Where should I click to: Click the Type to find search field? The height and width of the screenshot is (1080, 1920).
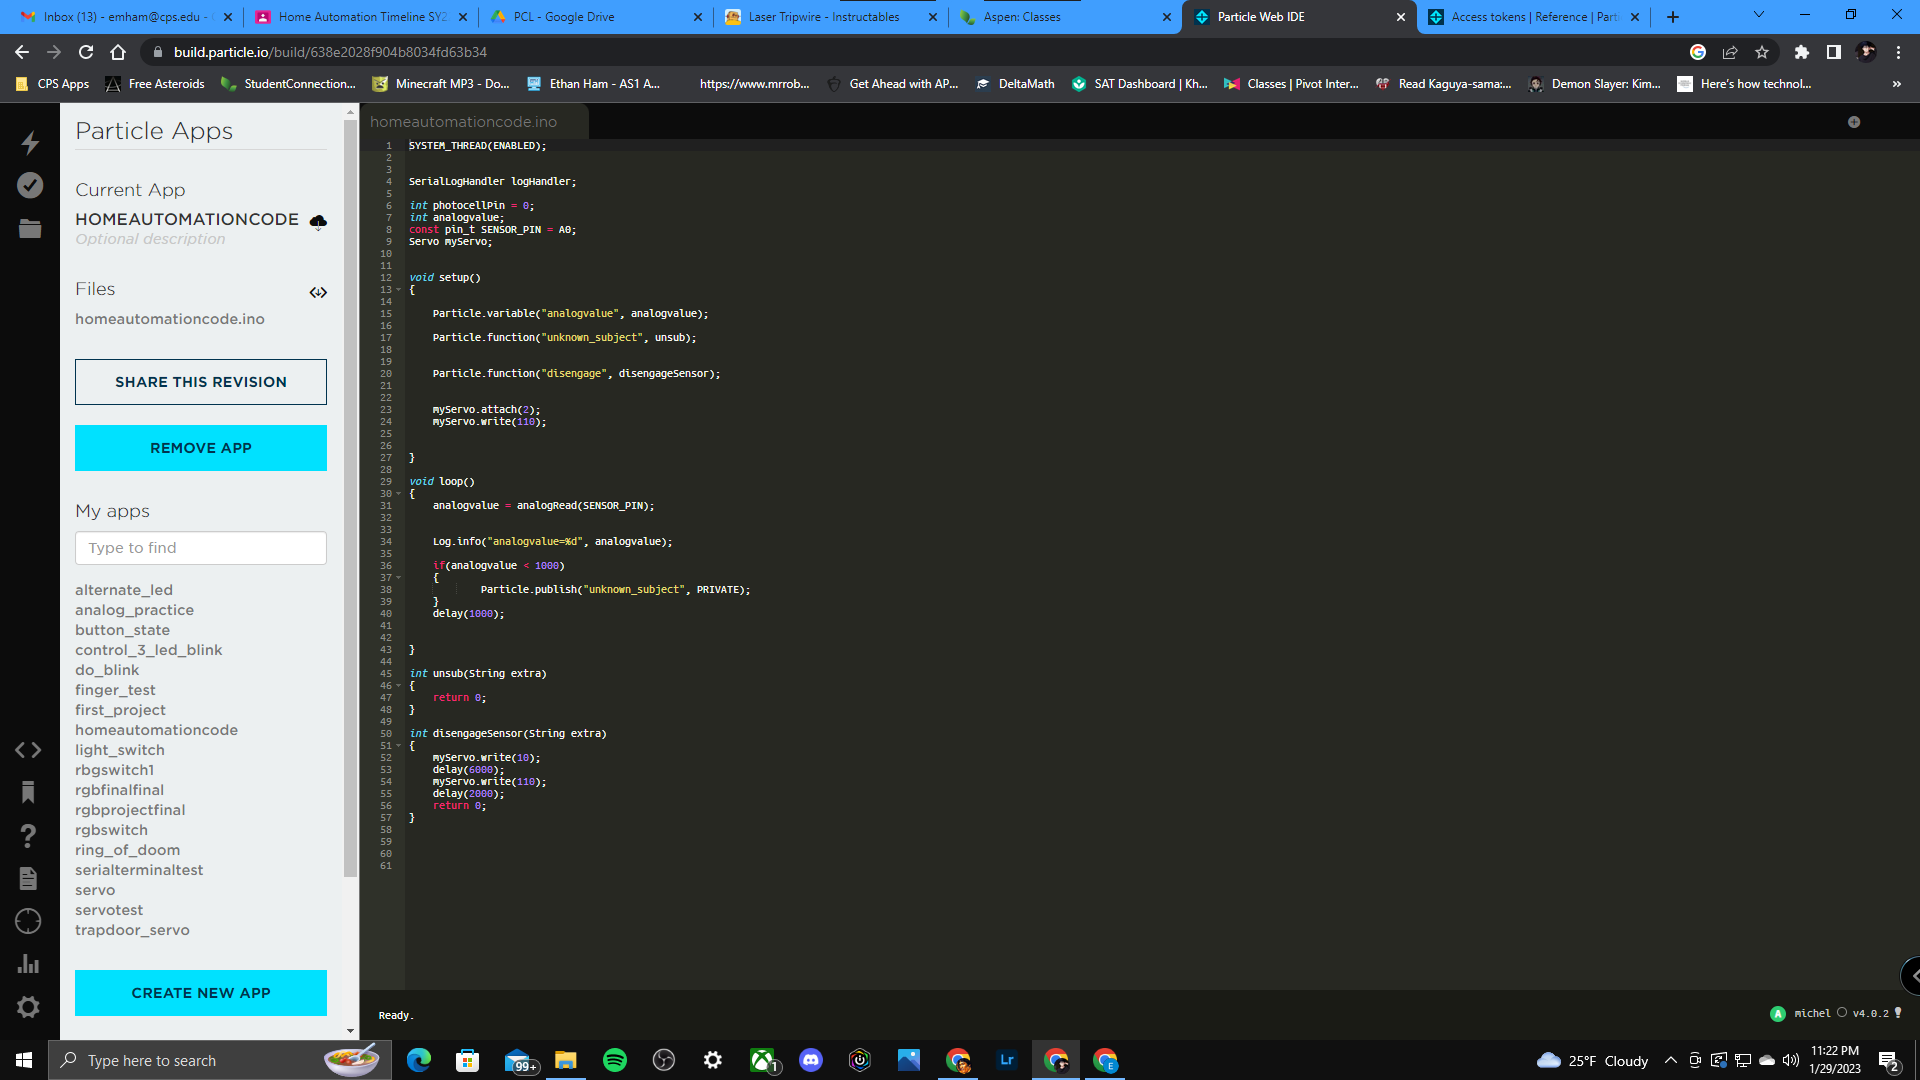[200, 548]
